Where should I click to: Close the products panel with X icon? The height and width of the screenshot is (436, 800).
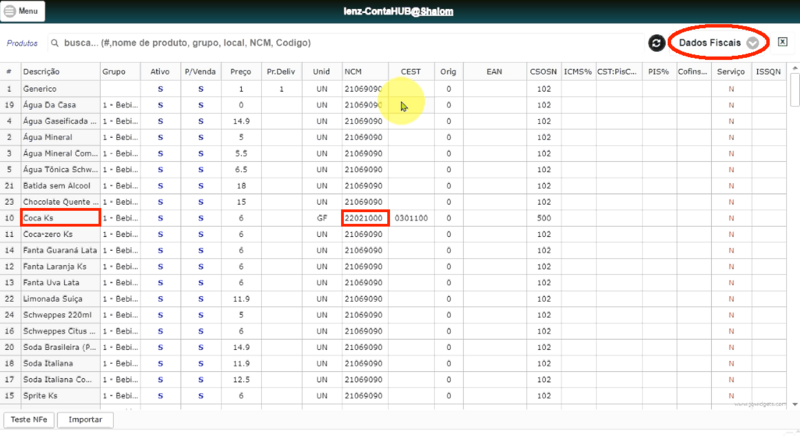click(x=782, y=42)
